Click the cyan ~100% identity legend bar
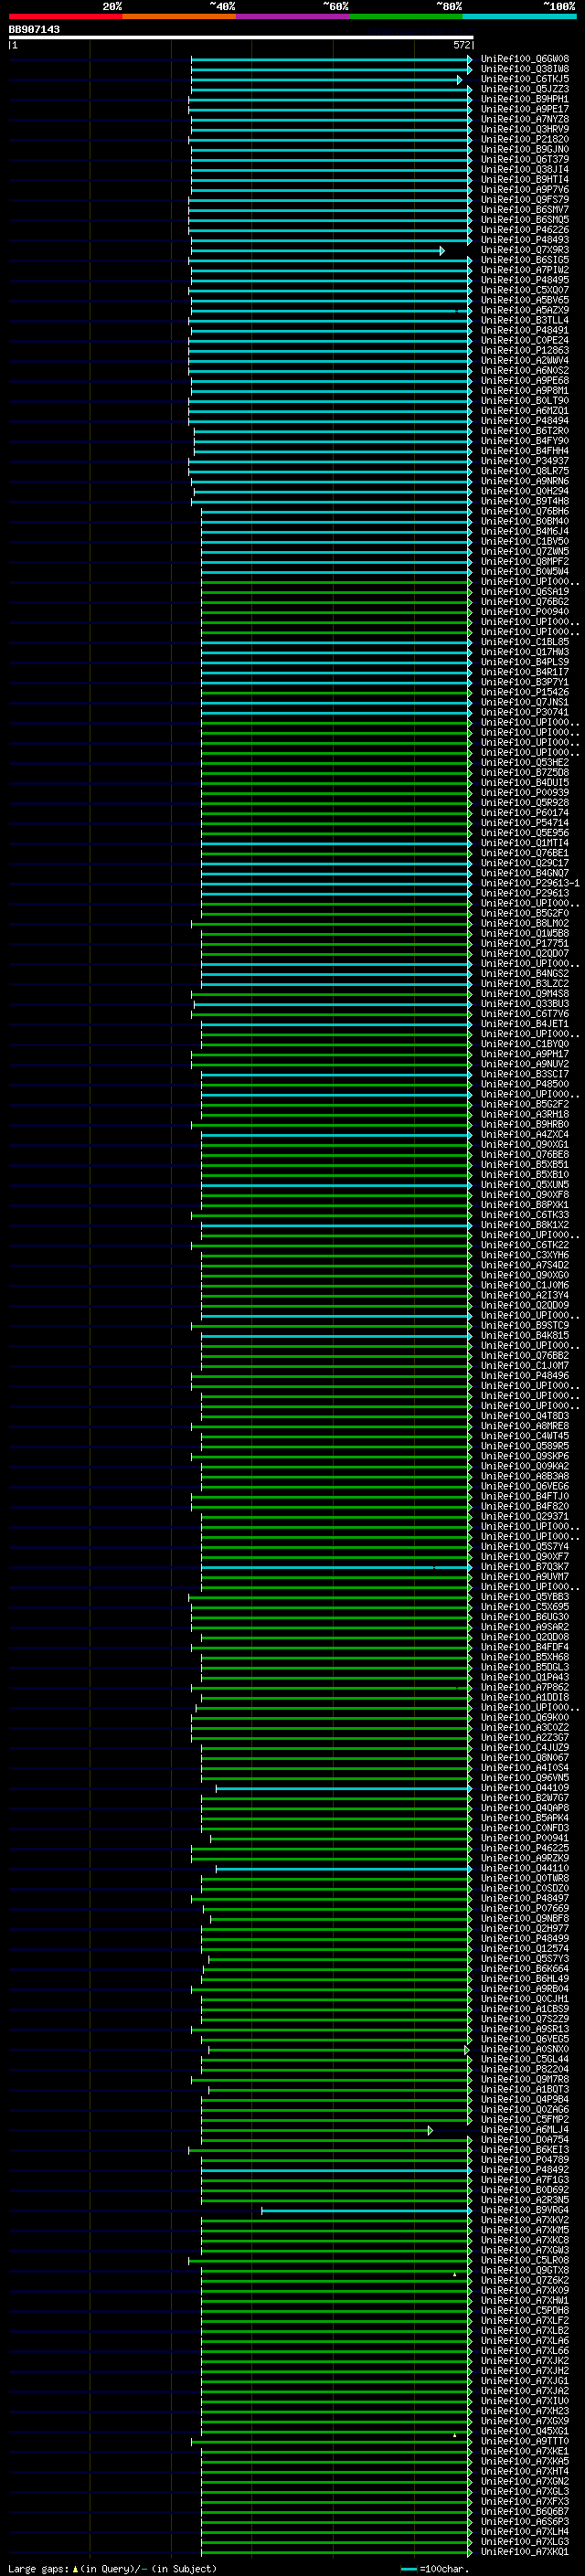585x2576 pixels. [x=519, y=16]
